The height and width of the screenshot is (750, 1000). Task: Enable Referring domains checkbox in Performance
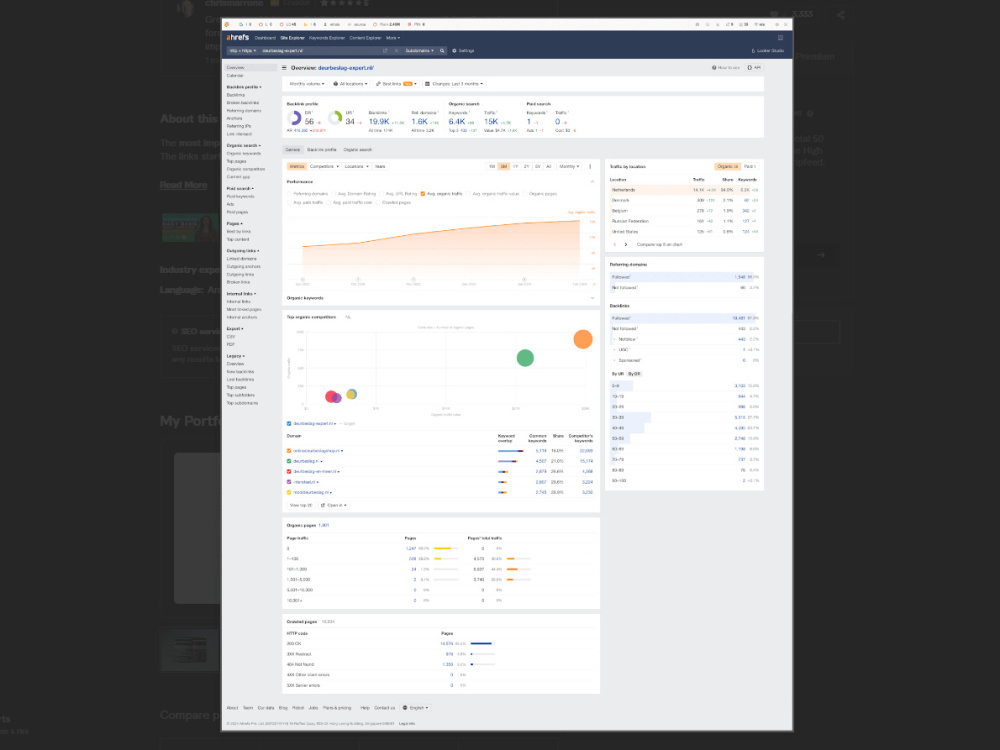290,193
